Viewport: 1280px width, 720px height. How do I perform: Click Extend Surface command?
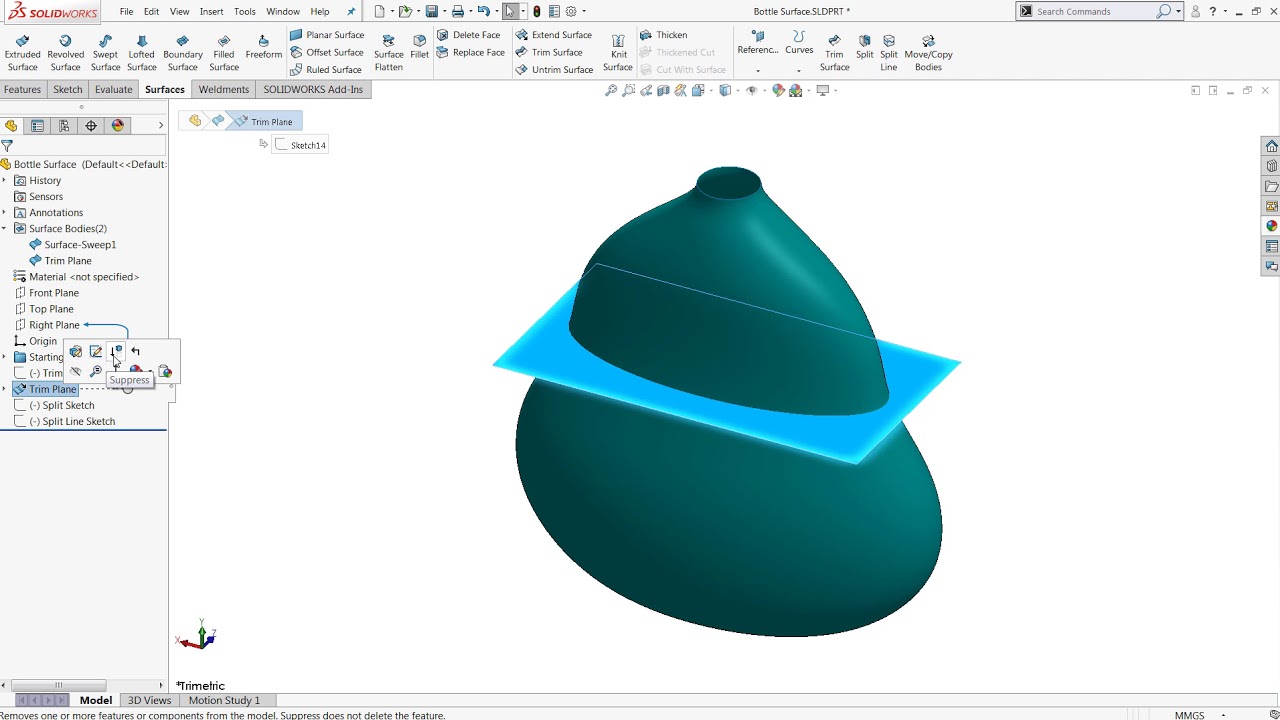[554, 35]
